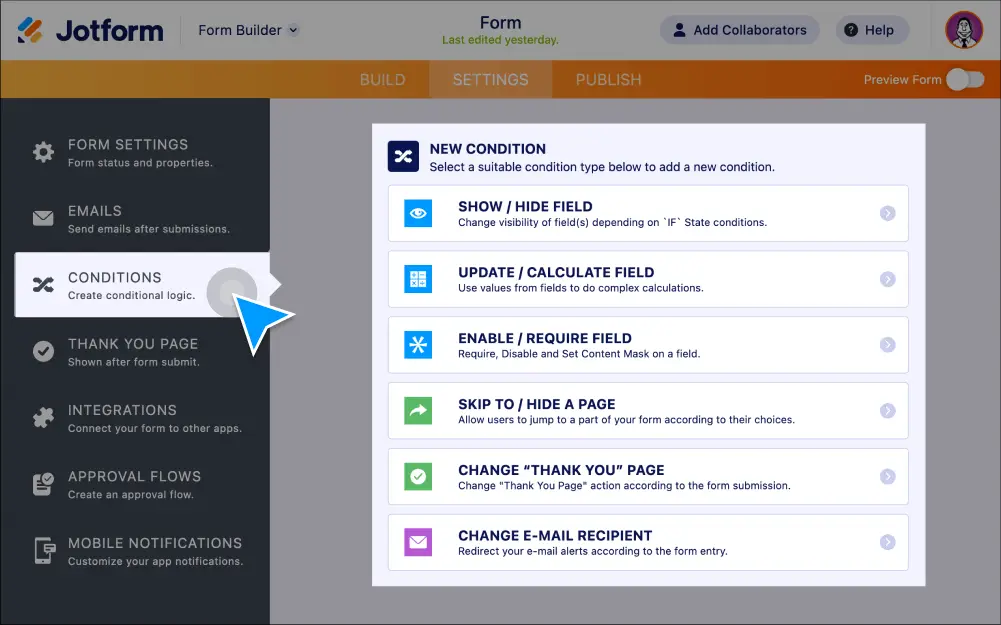The width and height of the screenshot is (1001, 625).
Task: Click the Jotform logo
Action: click(x=90, y=30)
